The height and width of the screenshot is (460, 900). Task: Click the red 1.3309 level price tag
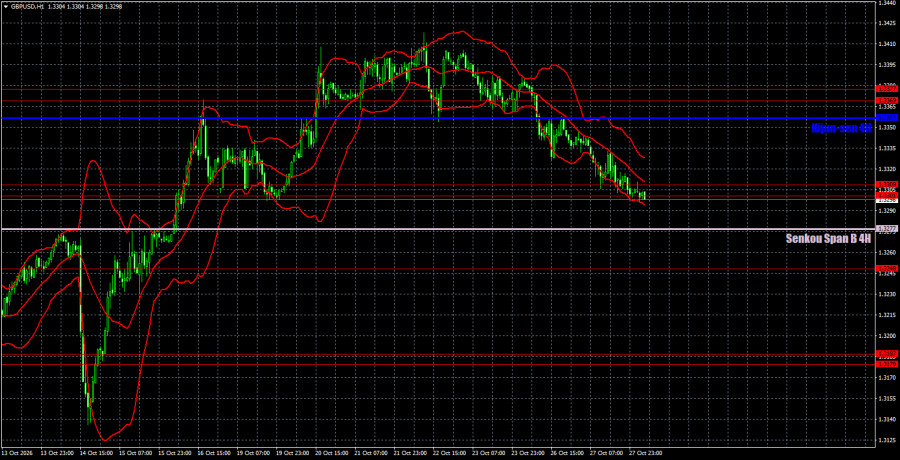[x=887, y=184]
